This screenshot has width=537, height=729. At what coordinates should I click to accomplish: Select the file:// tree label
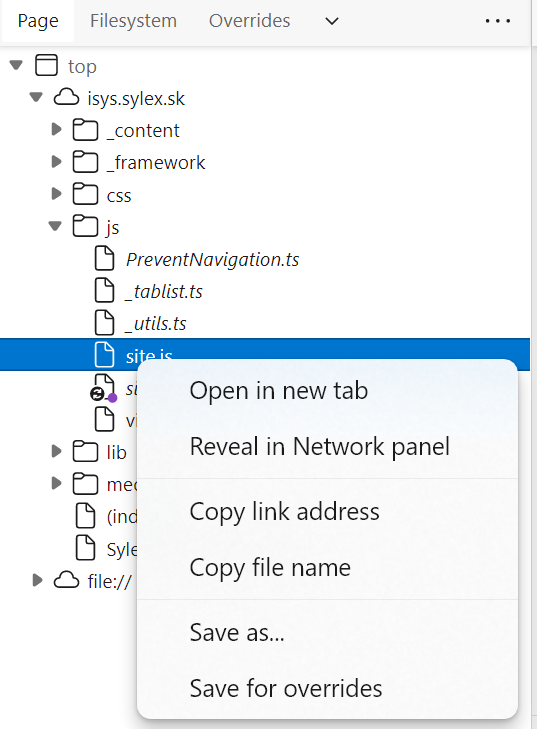click(x=109, y=582)
